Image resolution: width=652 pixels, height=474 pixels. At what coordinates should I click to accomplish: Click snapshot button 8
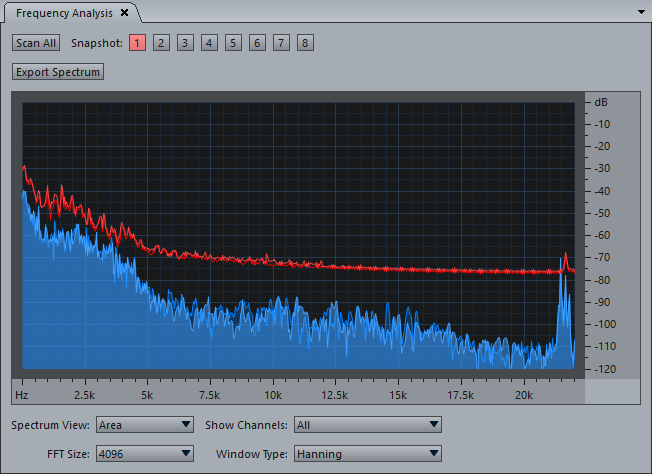(305, 43)
